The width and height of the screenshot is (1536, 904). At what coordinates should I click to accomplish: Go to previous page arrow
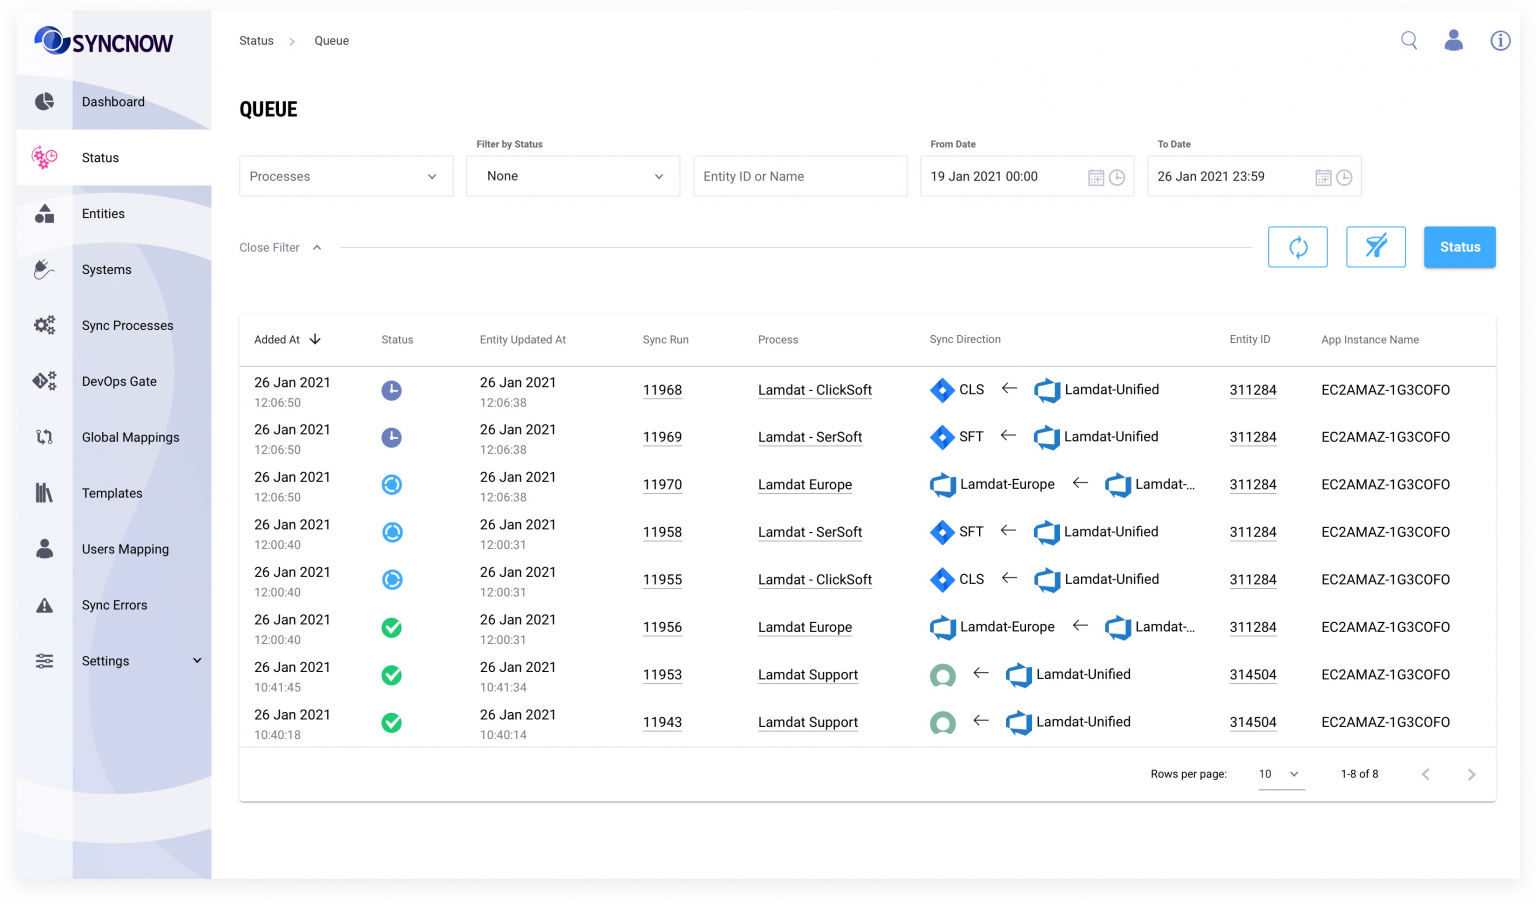1426,774
